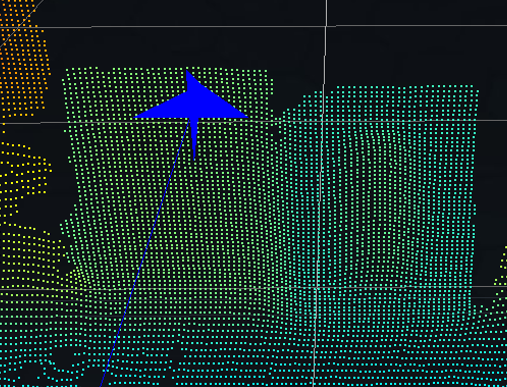
Task: Click the blue aircraft marker
Action: pos(193,110)
